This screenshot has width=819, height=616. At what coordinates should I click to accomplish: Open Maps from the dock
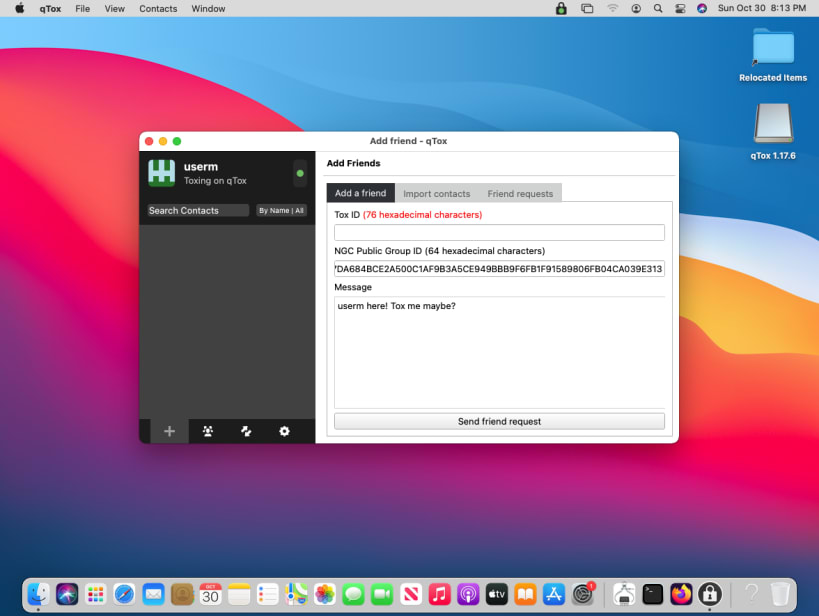pos(296,594)
